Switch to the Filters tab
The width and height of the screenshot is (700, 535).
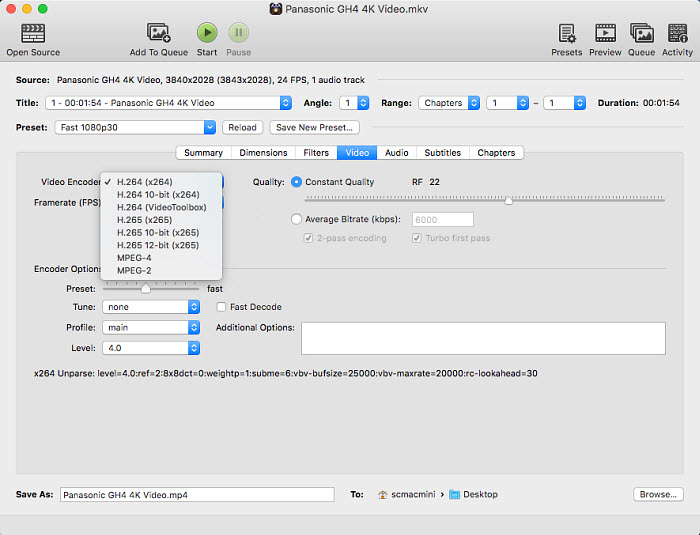click(316, 153)
